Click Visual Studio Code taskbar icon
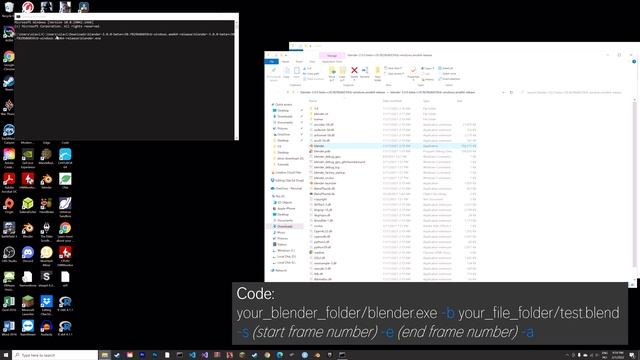Screen dimensions: 640x360 click(192, 355)
